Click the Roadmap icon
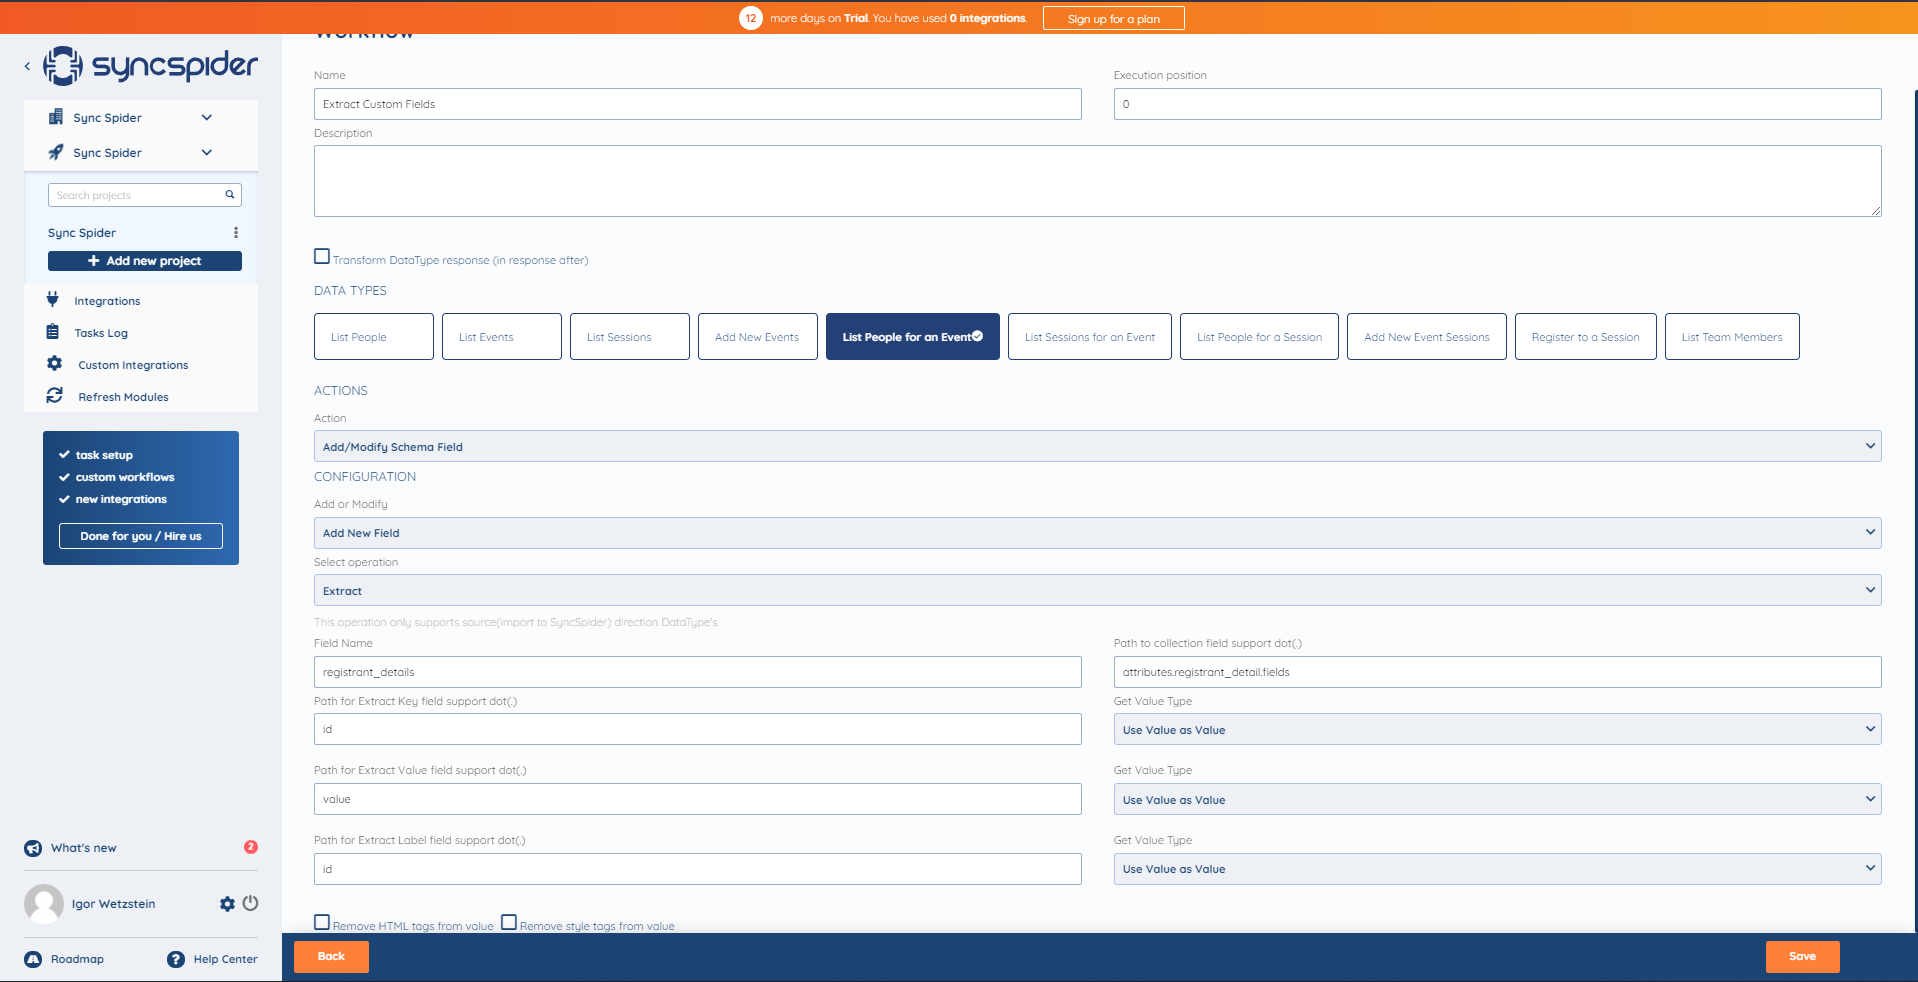Screen dimensions: 1918x982 33,959
